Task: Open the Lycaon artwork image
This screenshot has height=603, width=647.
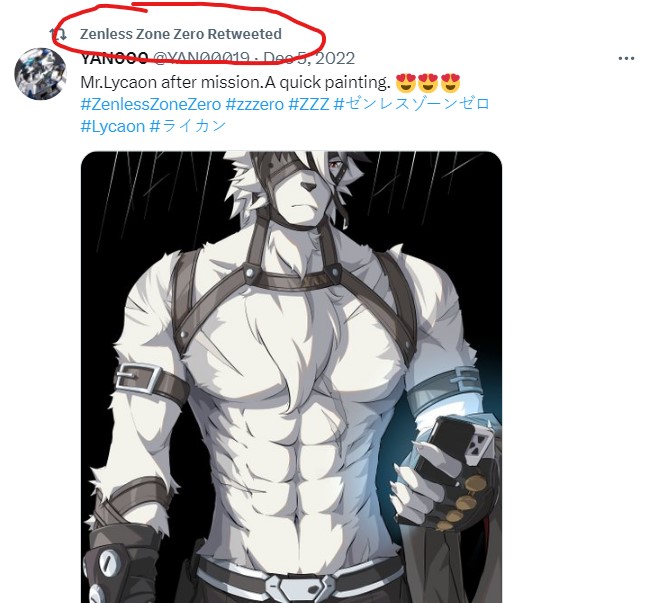Action: [291, 377]
